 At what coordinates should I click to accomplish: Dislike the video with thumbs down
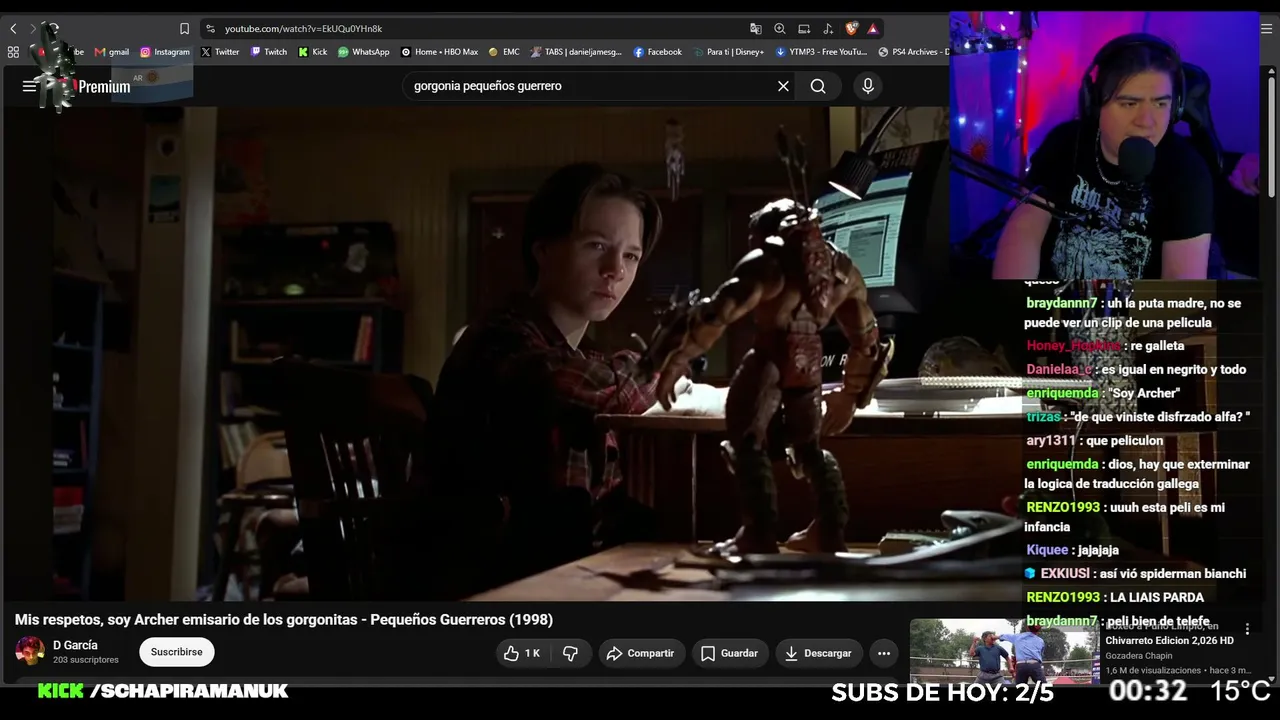coord(570,653)
